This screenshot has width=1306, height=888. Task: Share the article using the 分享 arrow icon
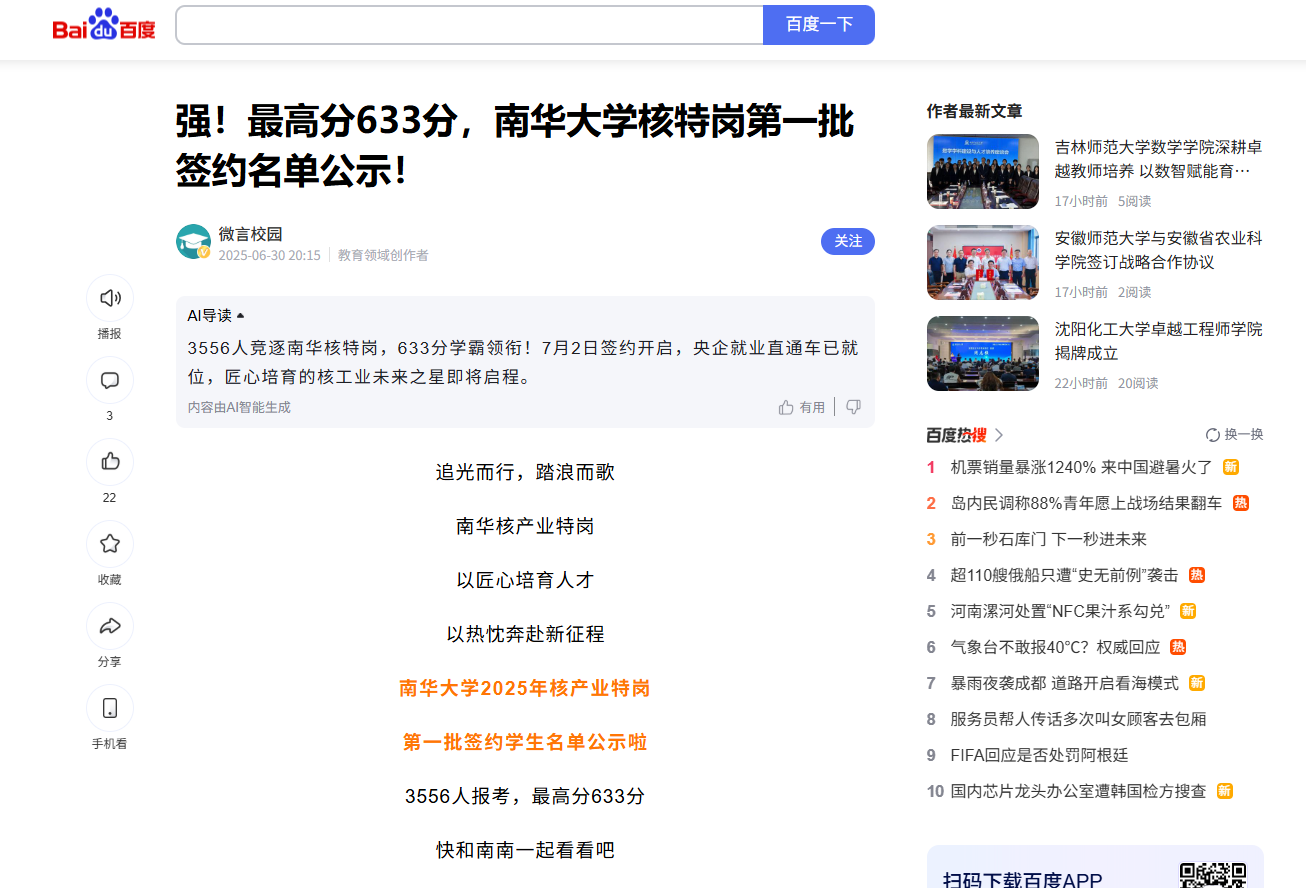click(x=110, y=626)
